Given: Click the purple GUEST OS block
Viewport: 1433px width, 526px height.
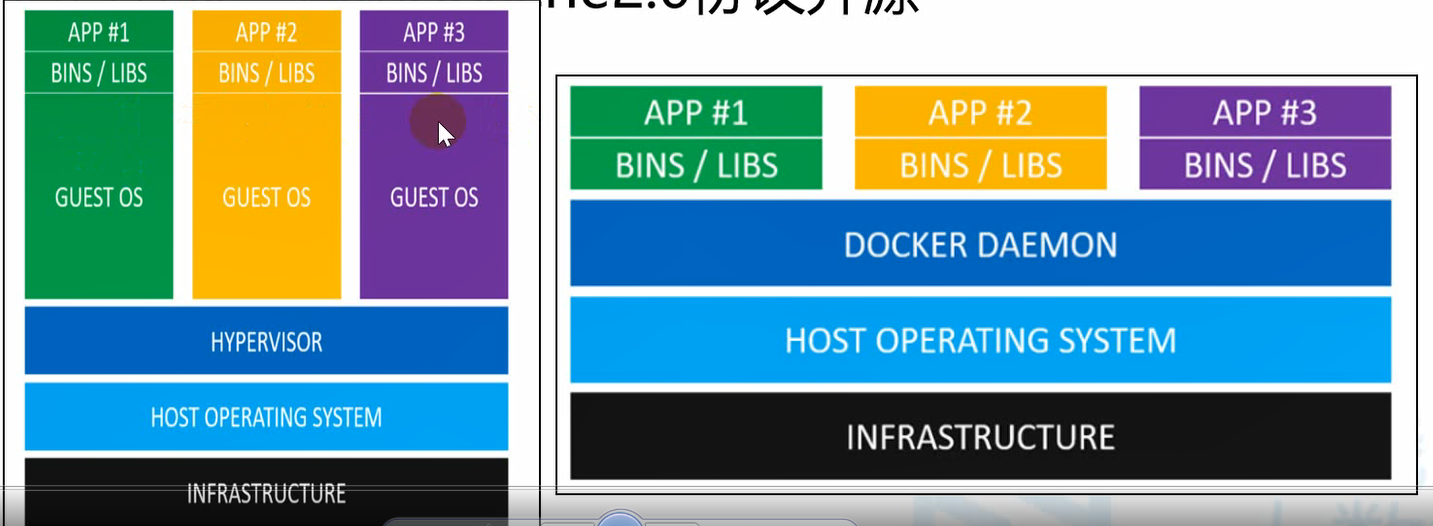Looking at the screenshot, I should (434, 196).
